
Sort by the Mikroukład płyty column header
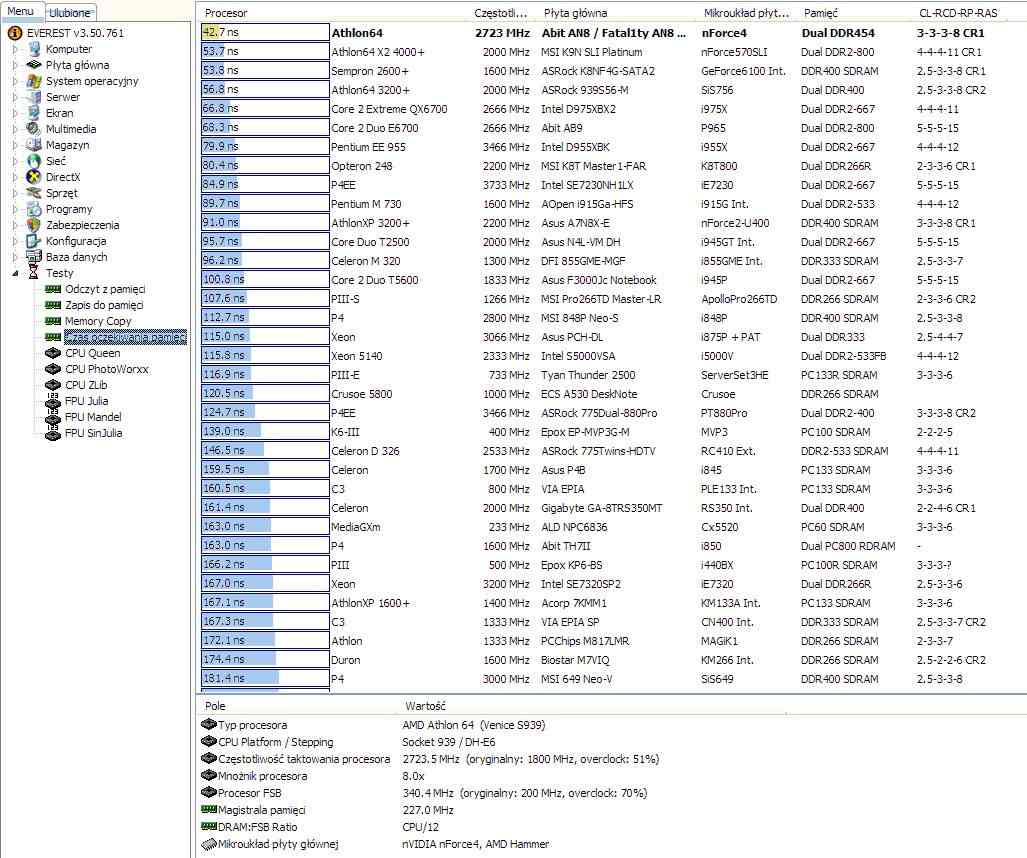[x=747, y=13]
